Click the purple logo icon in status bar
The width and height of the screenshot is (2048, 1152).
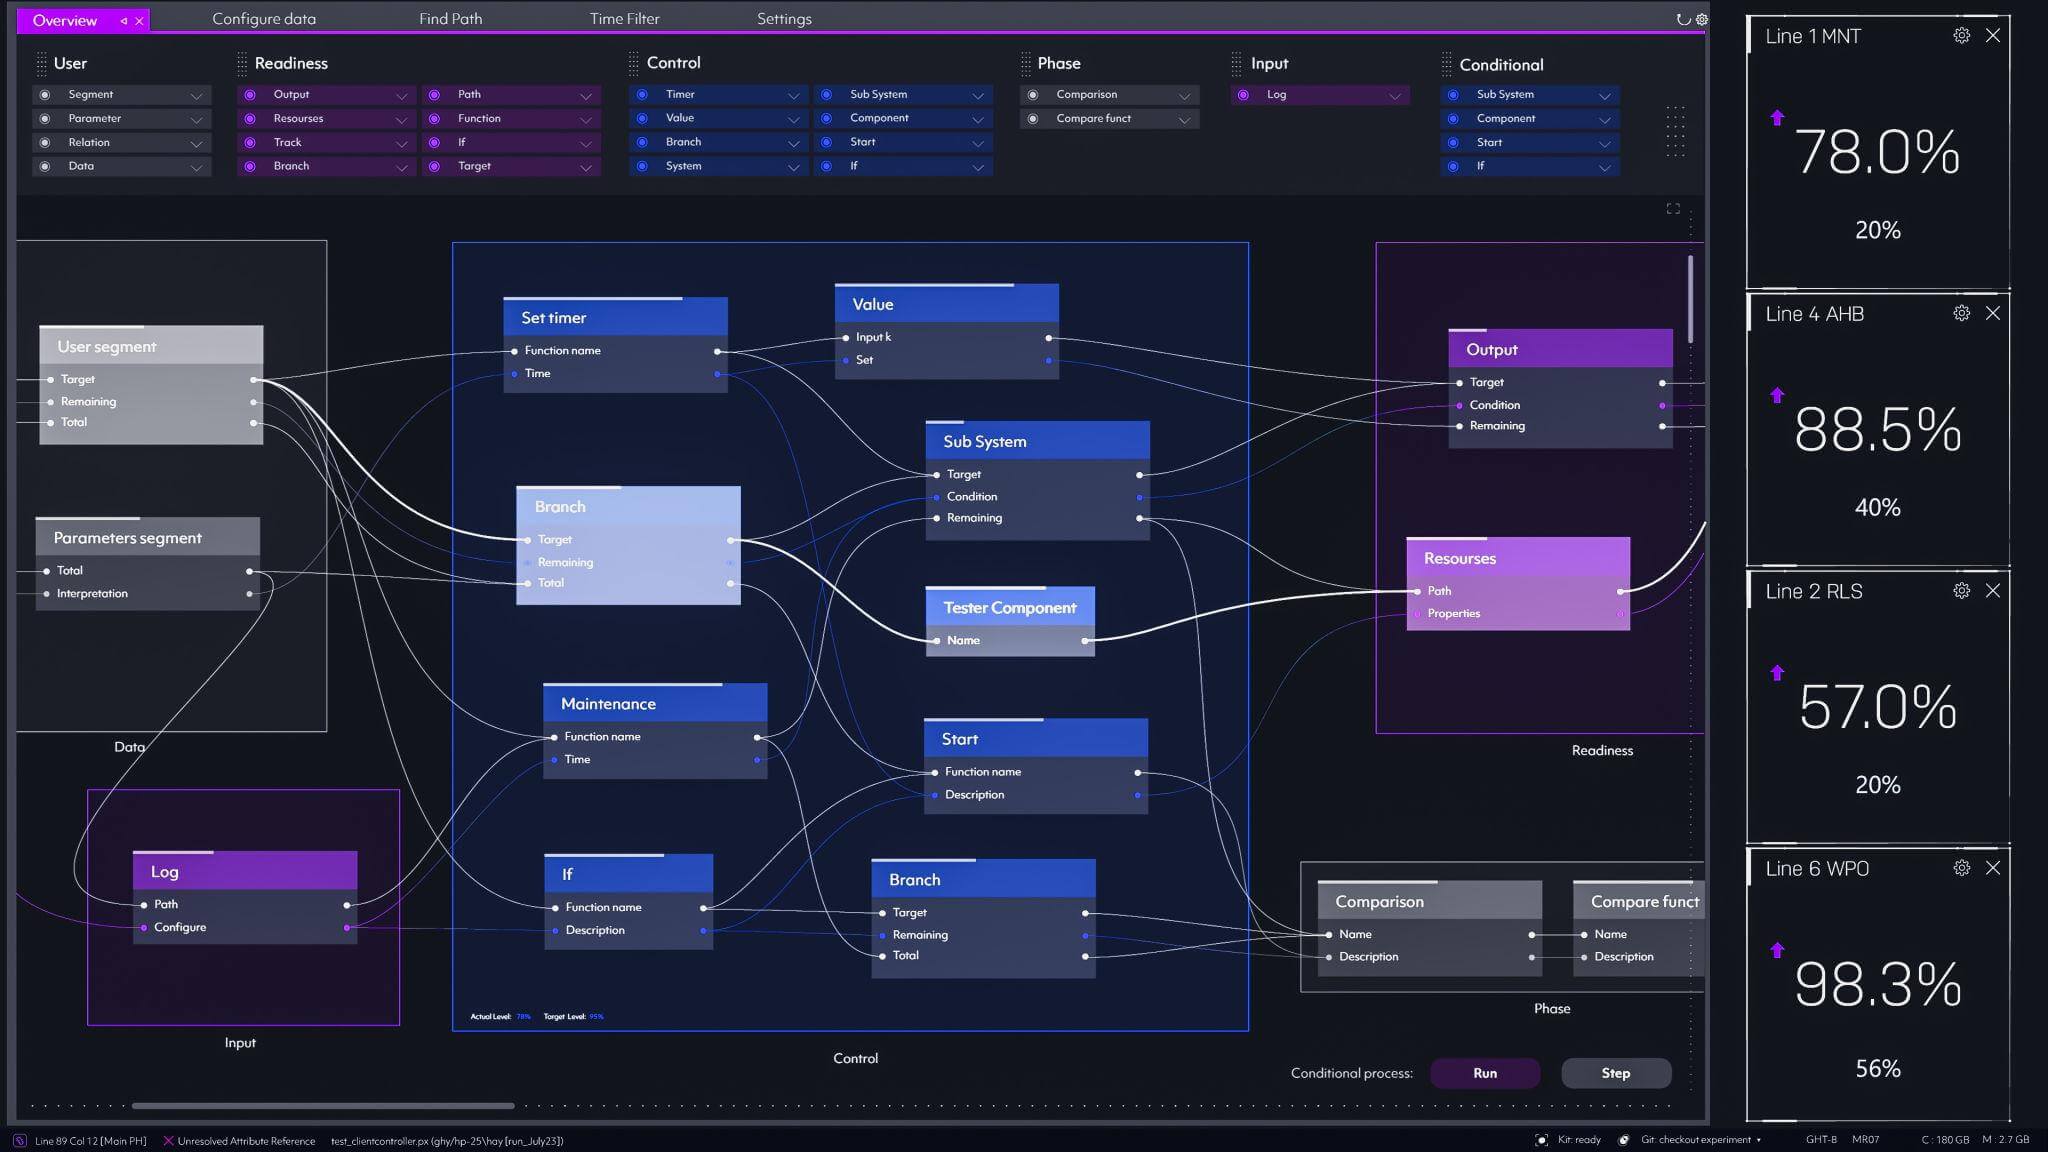pyautogui.click(x=19, y=1140)
